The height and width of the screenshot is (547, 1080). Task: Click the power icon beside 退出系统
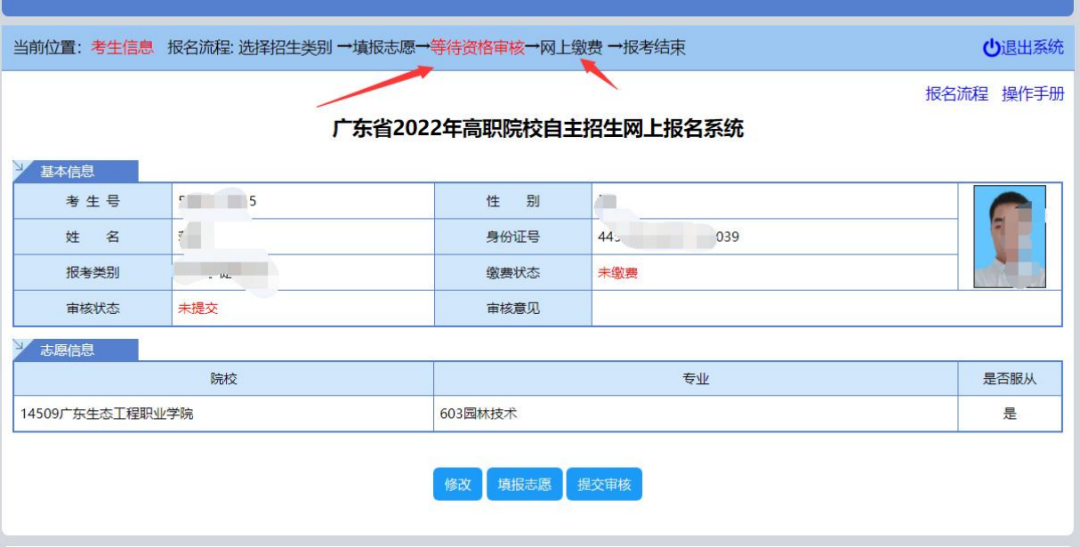pos(991,47)
